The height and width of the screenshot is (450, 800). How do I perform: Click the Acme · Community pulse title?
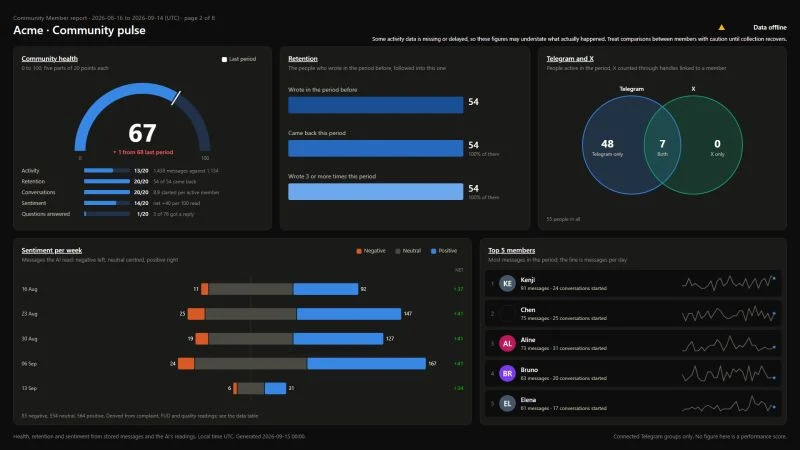click(79, 30)
